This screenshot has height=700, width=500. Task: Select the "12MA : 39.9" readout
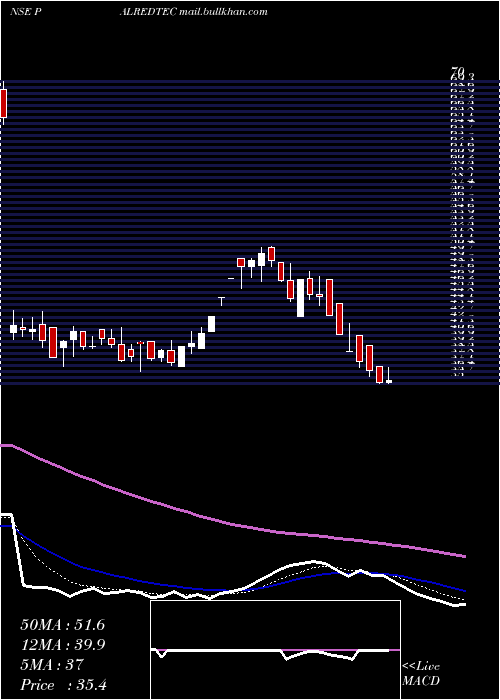[x=62, y=645]
